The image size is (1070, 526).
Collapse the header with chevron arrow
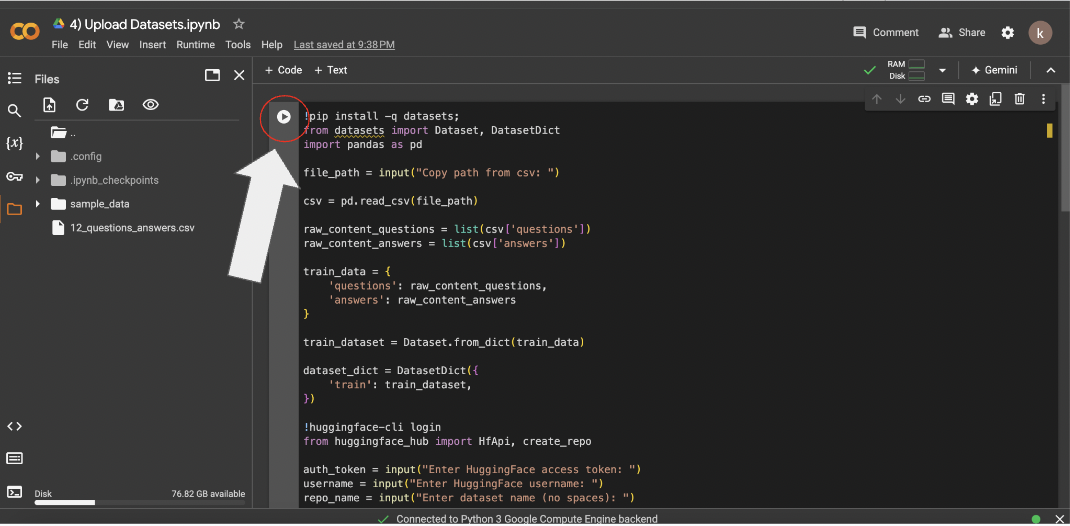coord(1050,70)
